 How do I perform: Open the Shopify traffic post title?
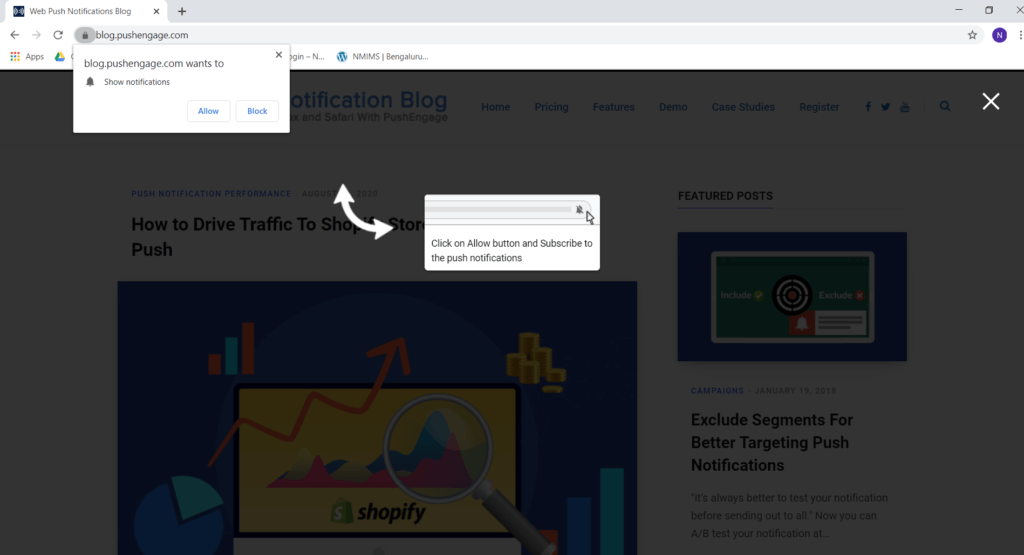pyautogui.click(x=278, y=237)
